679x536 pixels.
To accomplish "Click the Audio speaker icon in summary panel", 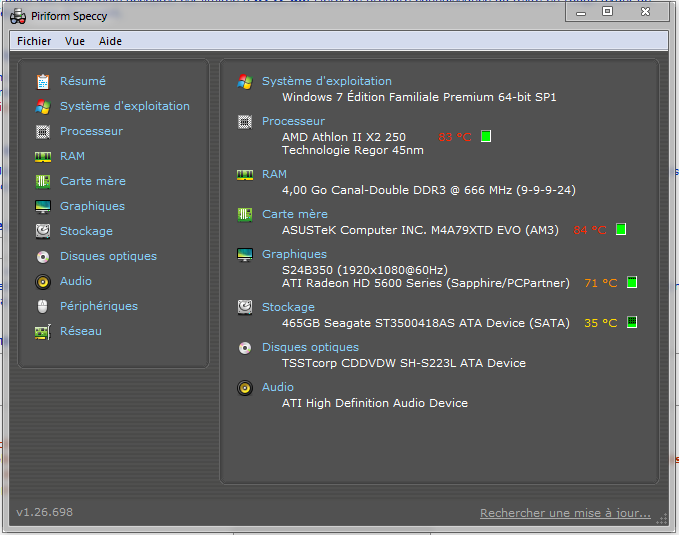I will pos(245,388).
